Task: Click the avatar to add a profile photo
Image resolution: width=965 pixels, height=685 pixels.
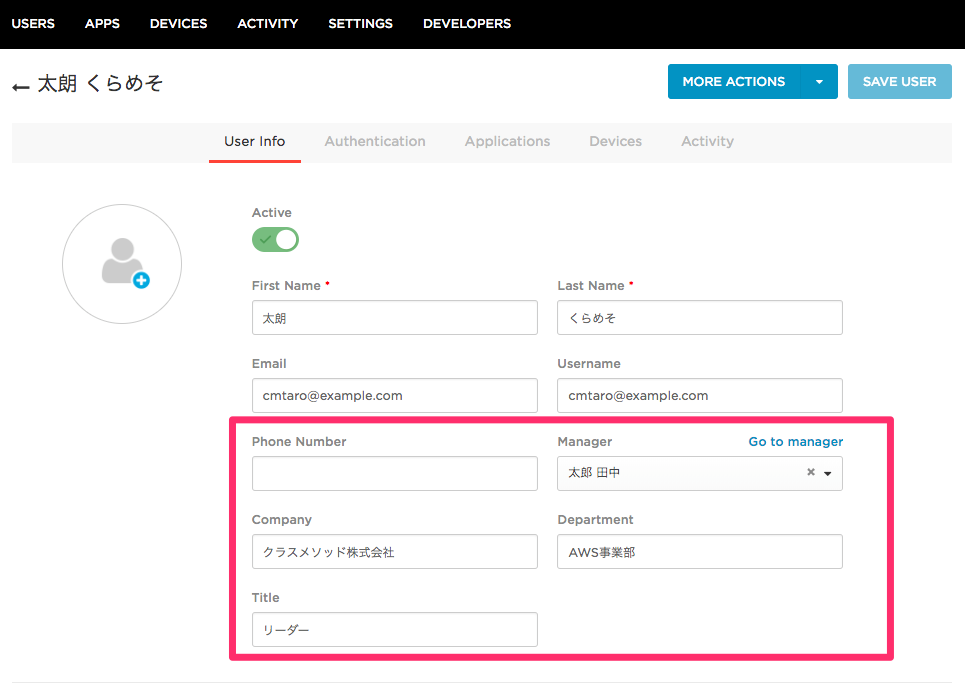Action: coord(121,263)
